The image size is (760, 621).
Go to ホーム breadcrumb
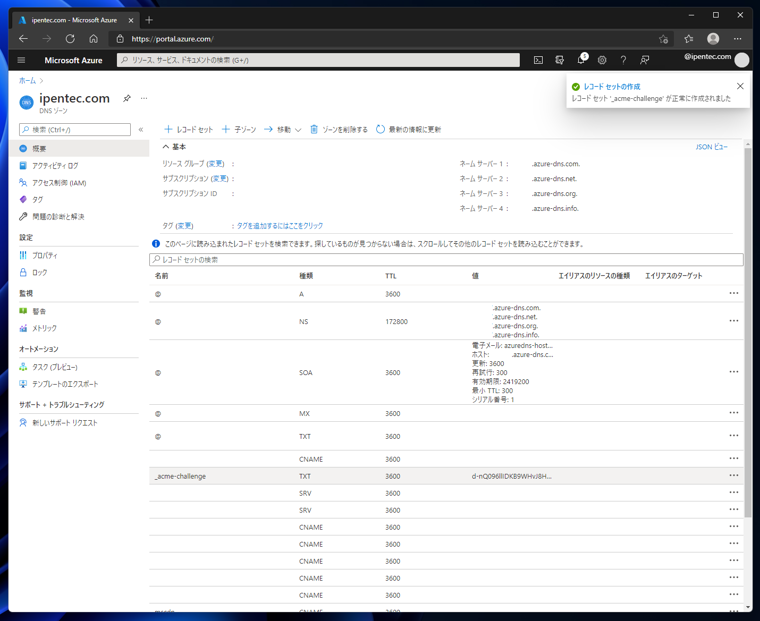[x=28, y=80]
